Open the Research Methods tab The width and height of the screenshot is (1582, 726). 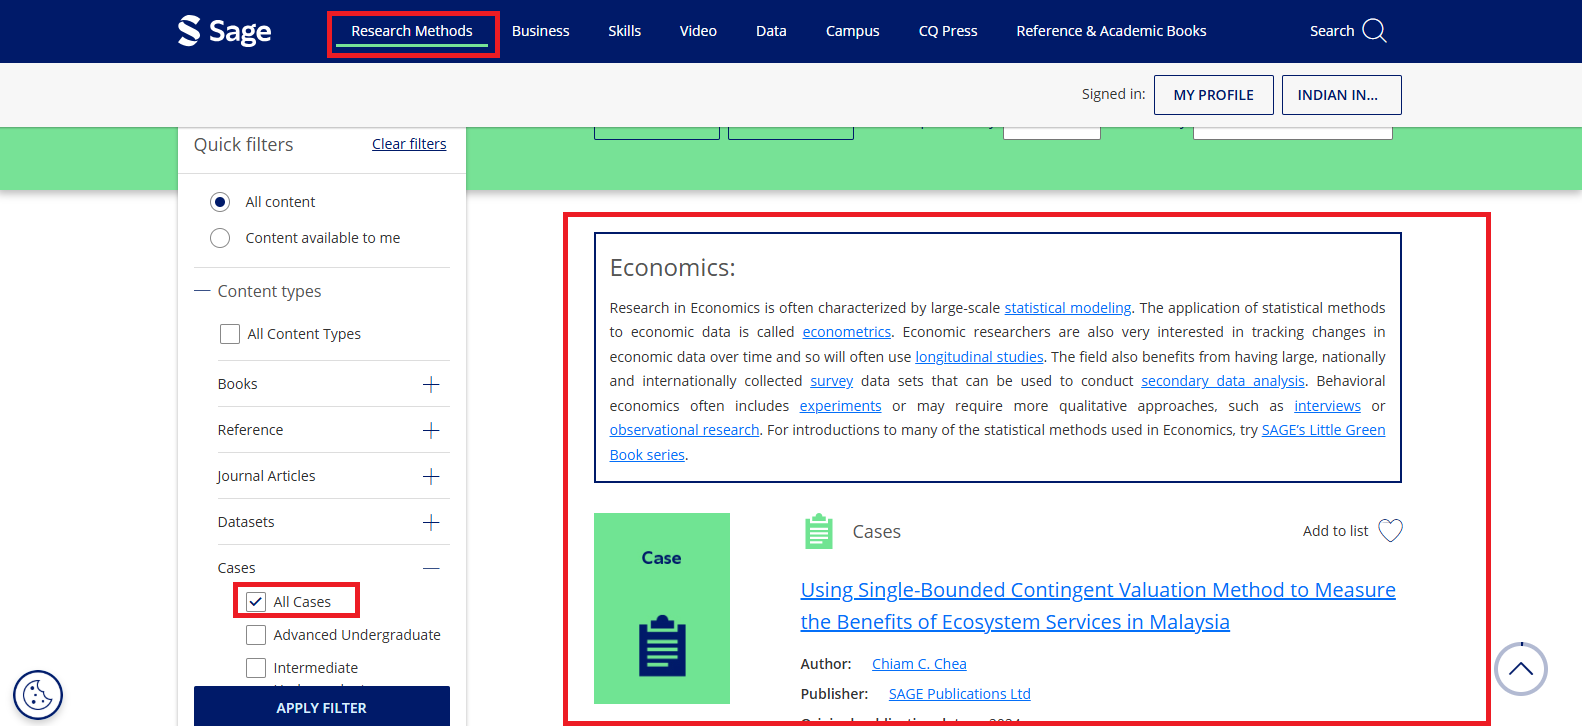pyautogui.click(x=411, y=31)
